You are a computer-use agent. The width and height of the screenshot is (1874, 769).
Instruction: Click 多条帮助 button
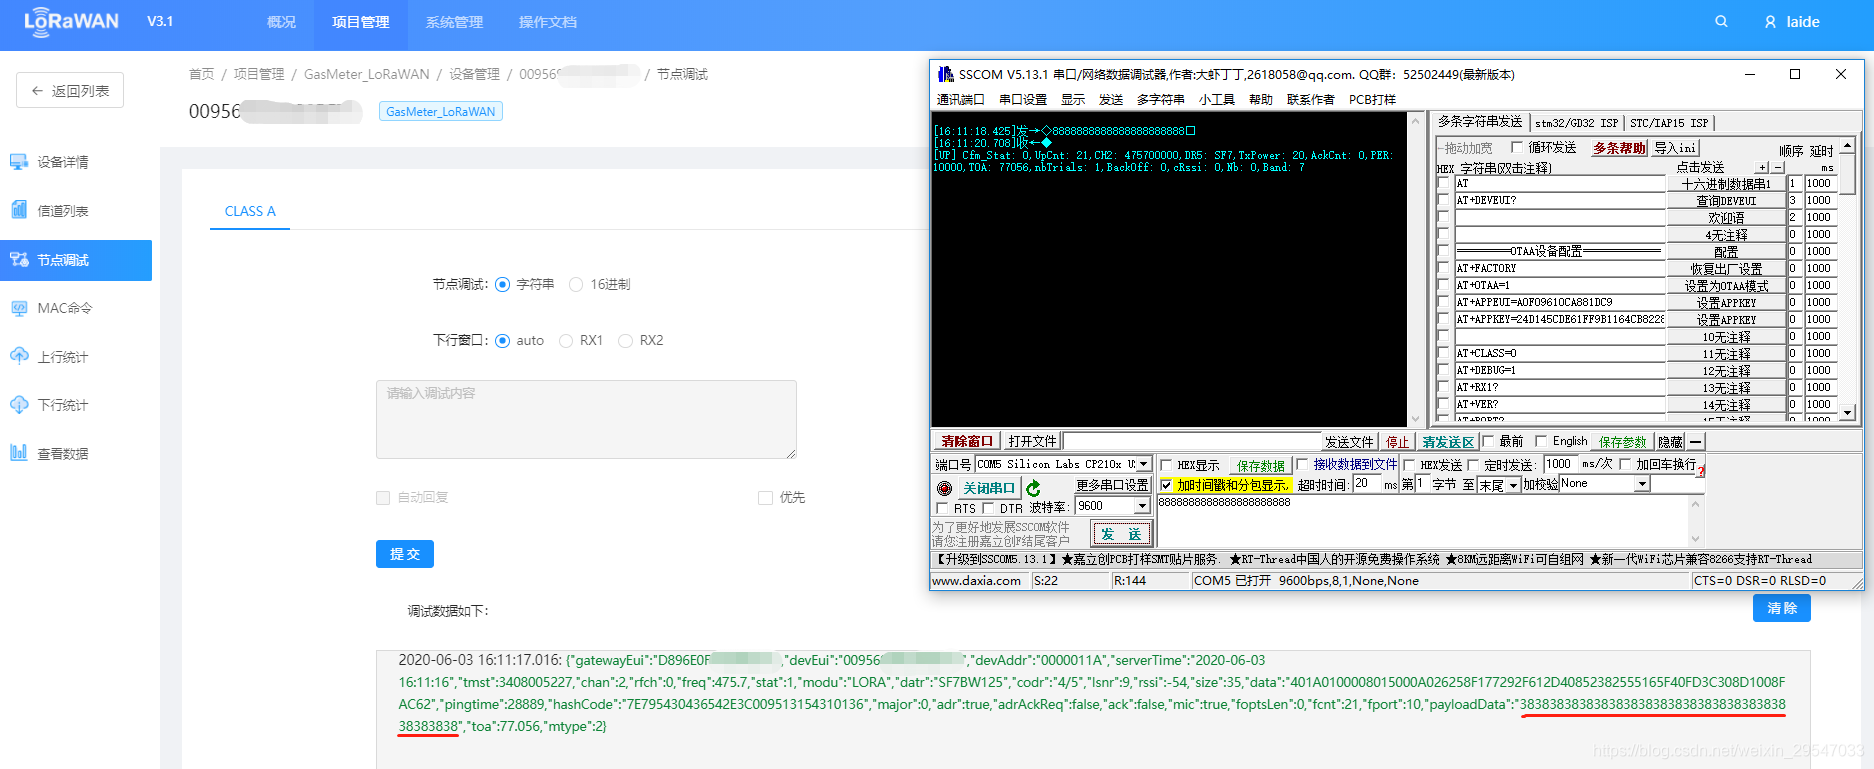(1618, 147)
